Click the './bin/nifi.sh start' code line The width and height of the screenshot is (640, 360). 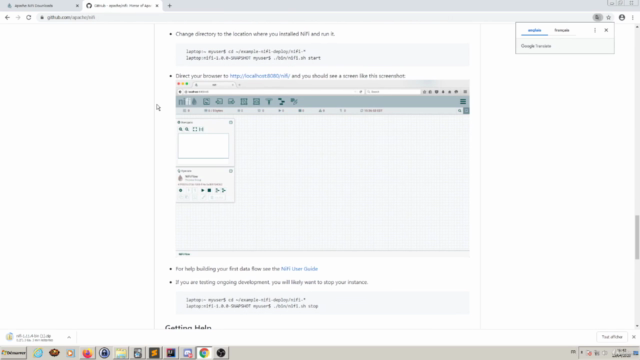coord(253,58)
